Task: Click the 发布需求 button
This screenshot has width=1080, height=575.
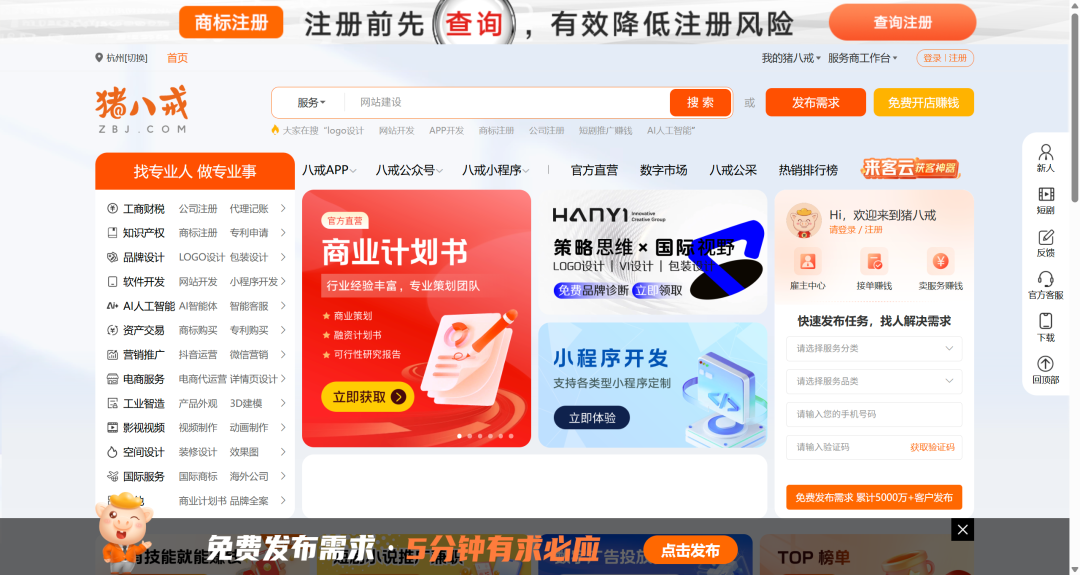Action: (x=816, y=103)
